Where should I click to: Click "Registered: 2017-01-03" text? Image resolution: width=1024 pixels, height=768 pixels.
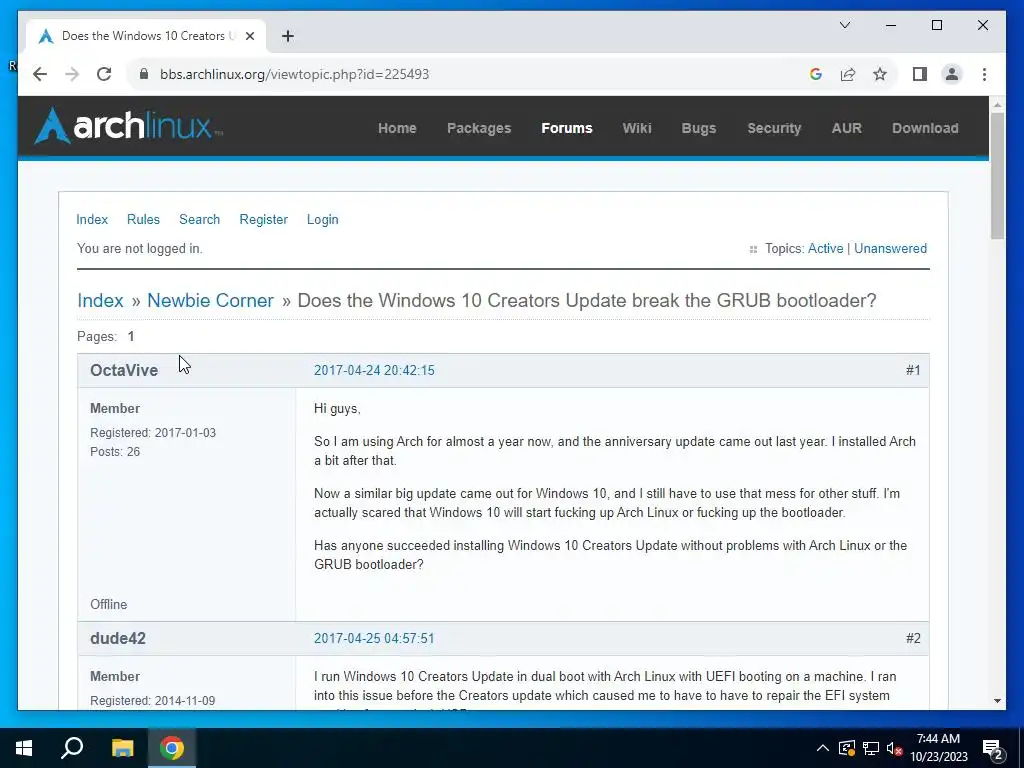pos(153,433)
